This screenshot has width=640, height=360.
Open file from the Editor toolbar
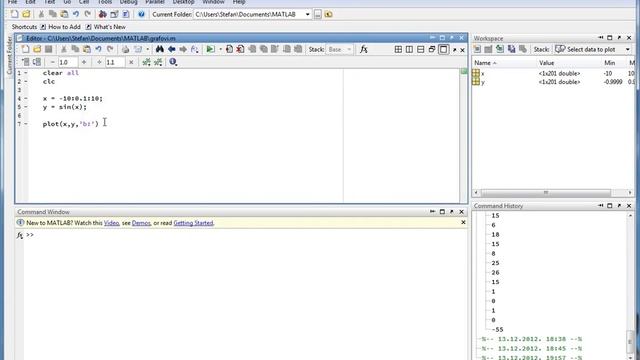[37, 49]
